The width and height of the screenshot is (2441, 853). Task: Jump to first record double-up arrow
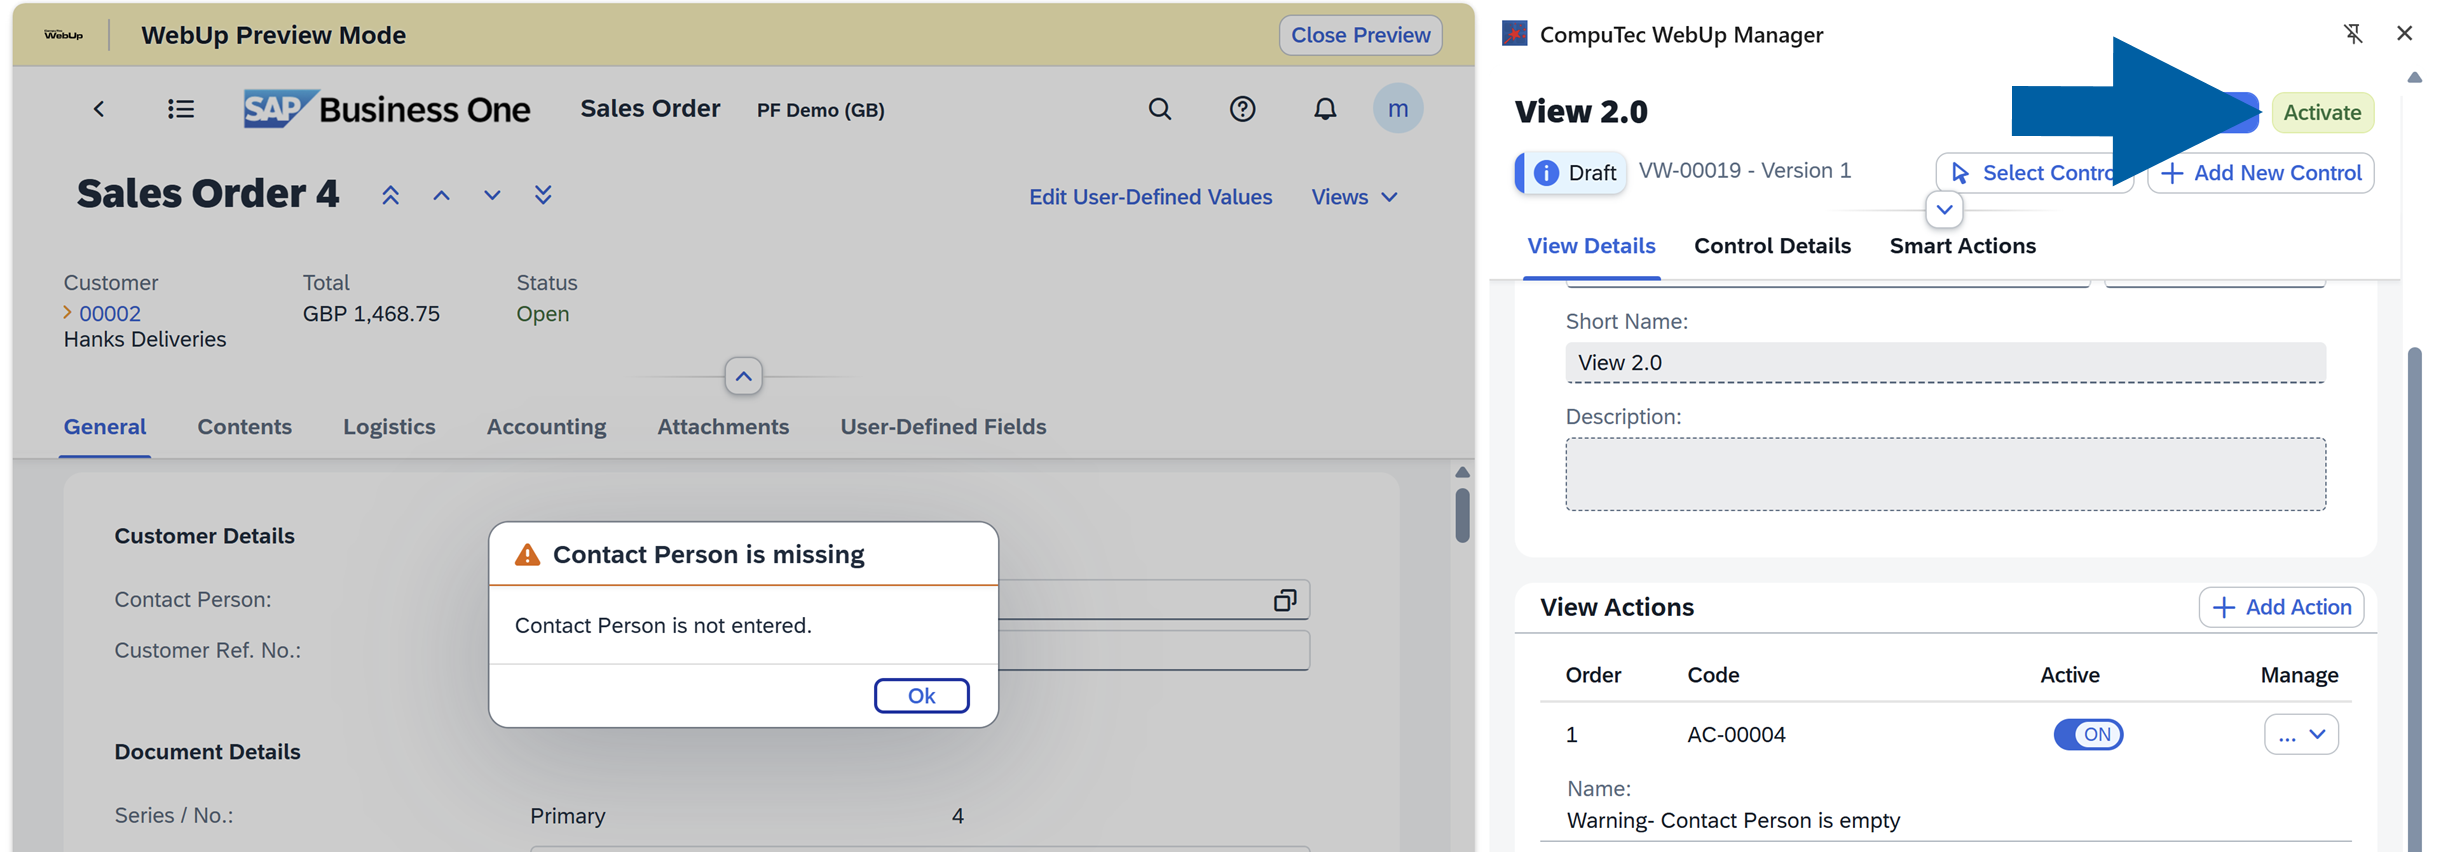pyautogui.click(x=390, y=195)
